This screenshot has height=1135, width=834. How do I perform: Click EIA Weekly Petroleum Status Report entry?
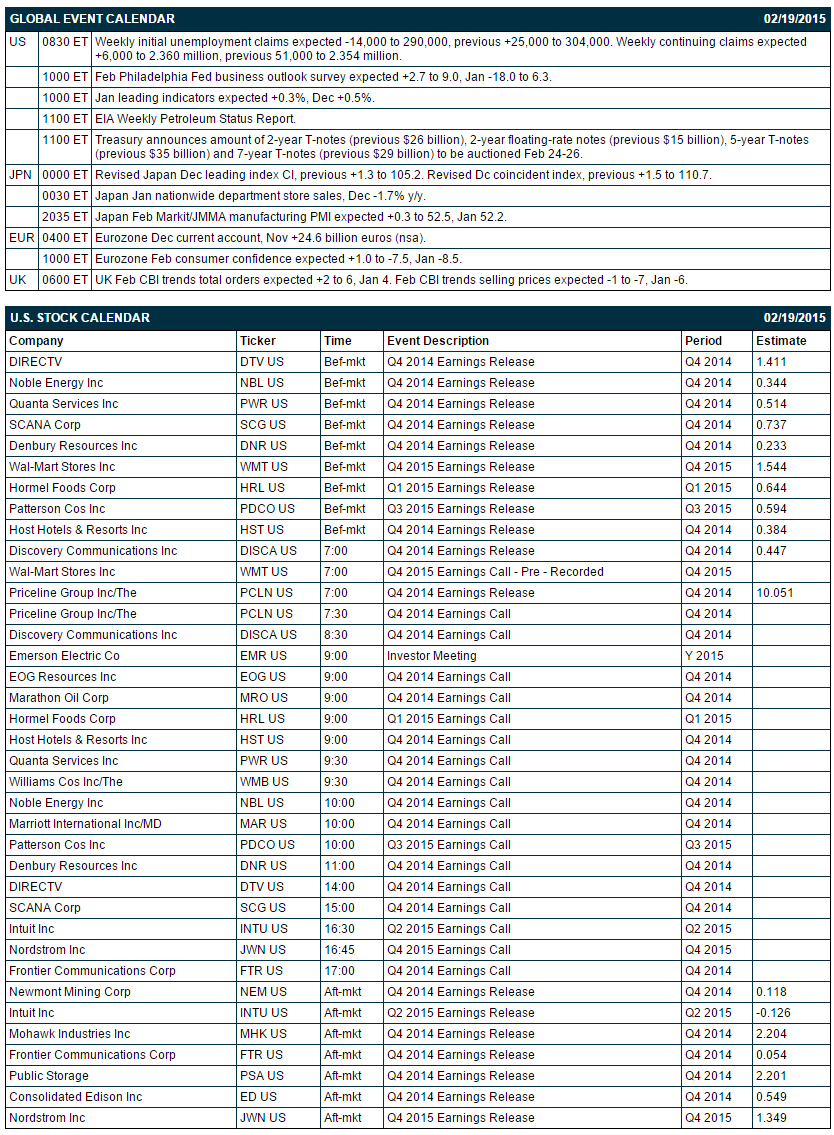click(195, 119)
